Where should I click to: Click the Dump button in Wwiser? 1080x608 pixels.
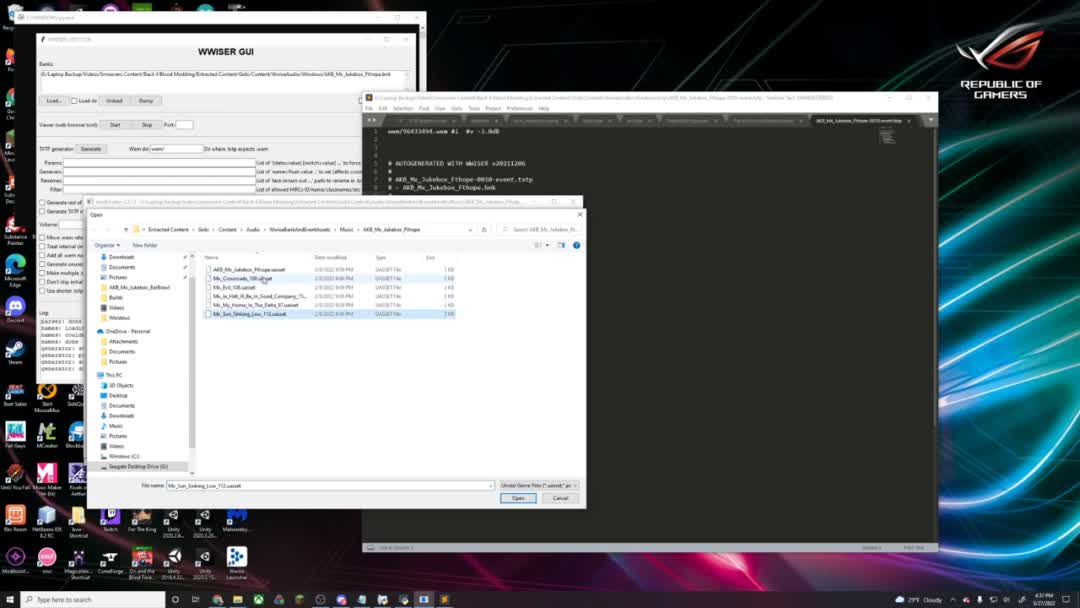coord(146,101)
